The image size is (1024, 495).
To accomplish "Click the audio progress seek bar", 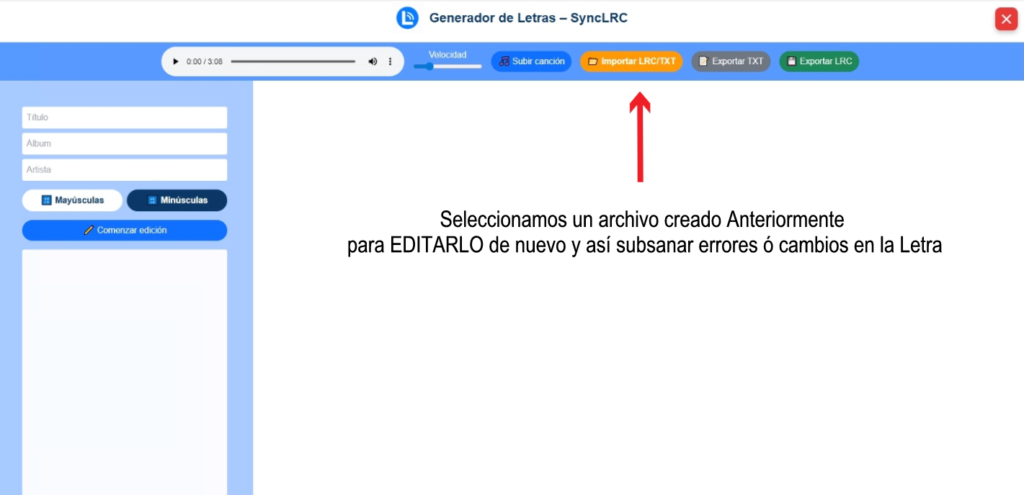I will click(292, 62).
